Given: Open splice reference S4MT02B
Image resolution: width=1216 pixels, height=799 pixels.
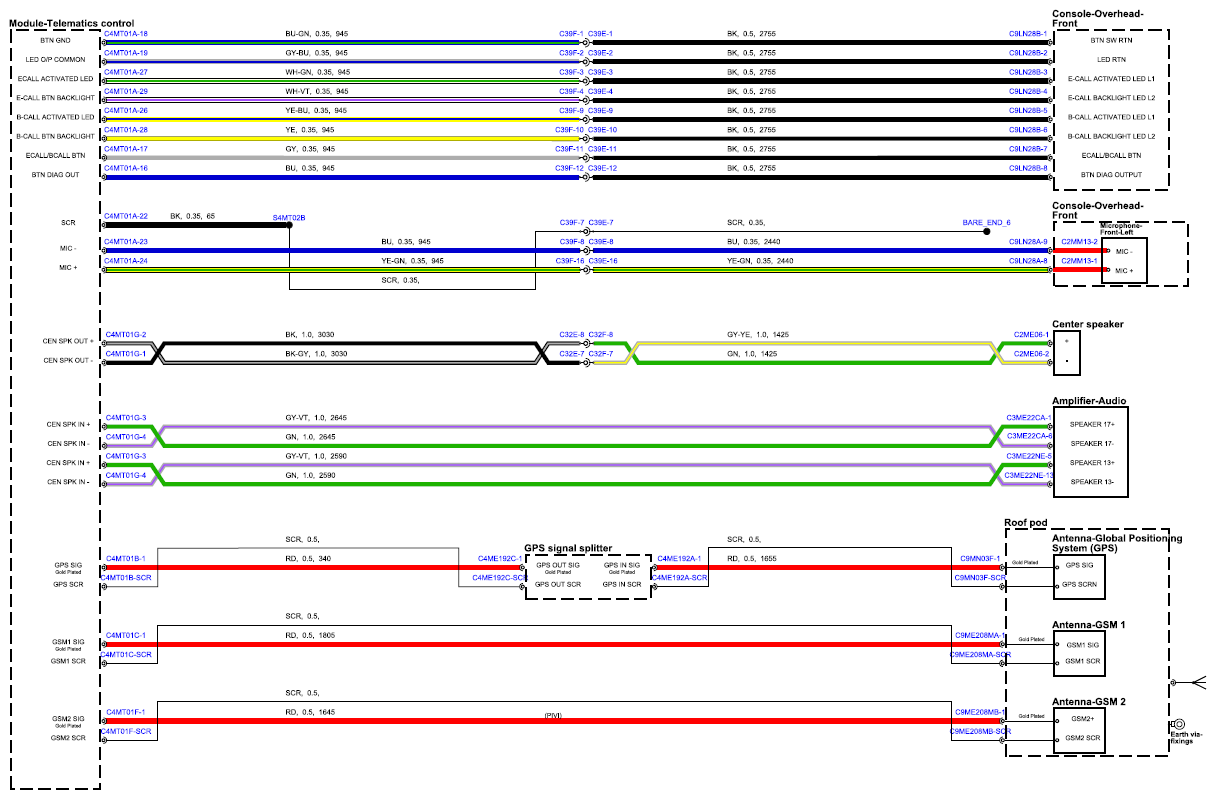Looking at the screenshot, I should 289,216.
